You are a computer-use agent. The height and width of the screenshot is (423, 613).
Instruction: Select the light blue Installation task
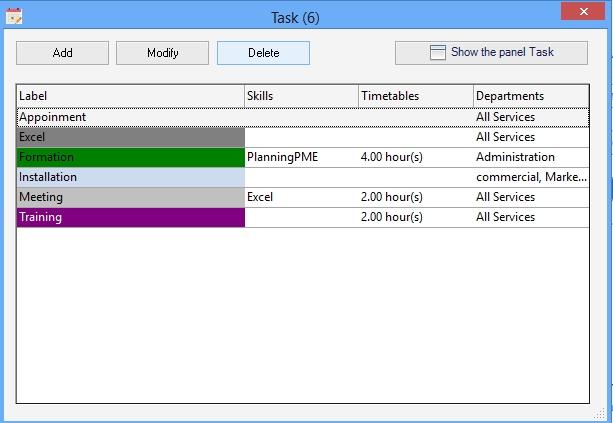[x=130, y=177]
